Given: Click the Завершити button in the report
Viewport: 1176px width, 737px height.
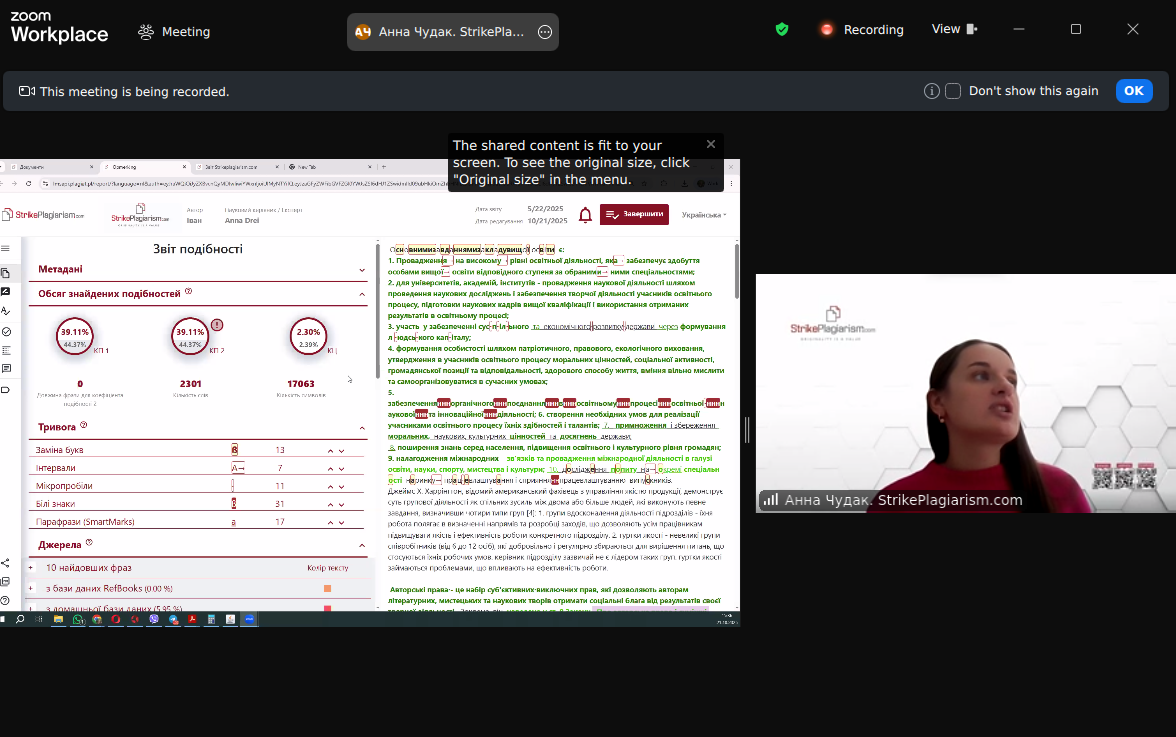Looking at the screenshot, I should click(634, 214).
